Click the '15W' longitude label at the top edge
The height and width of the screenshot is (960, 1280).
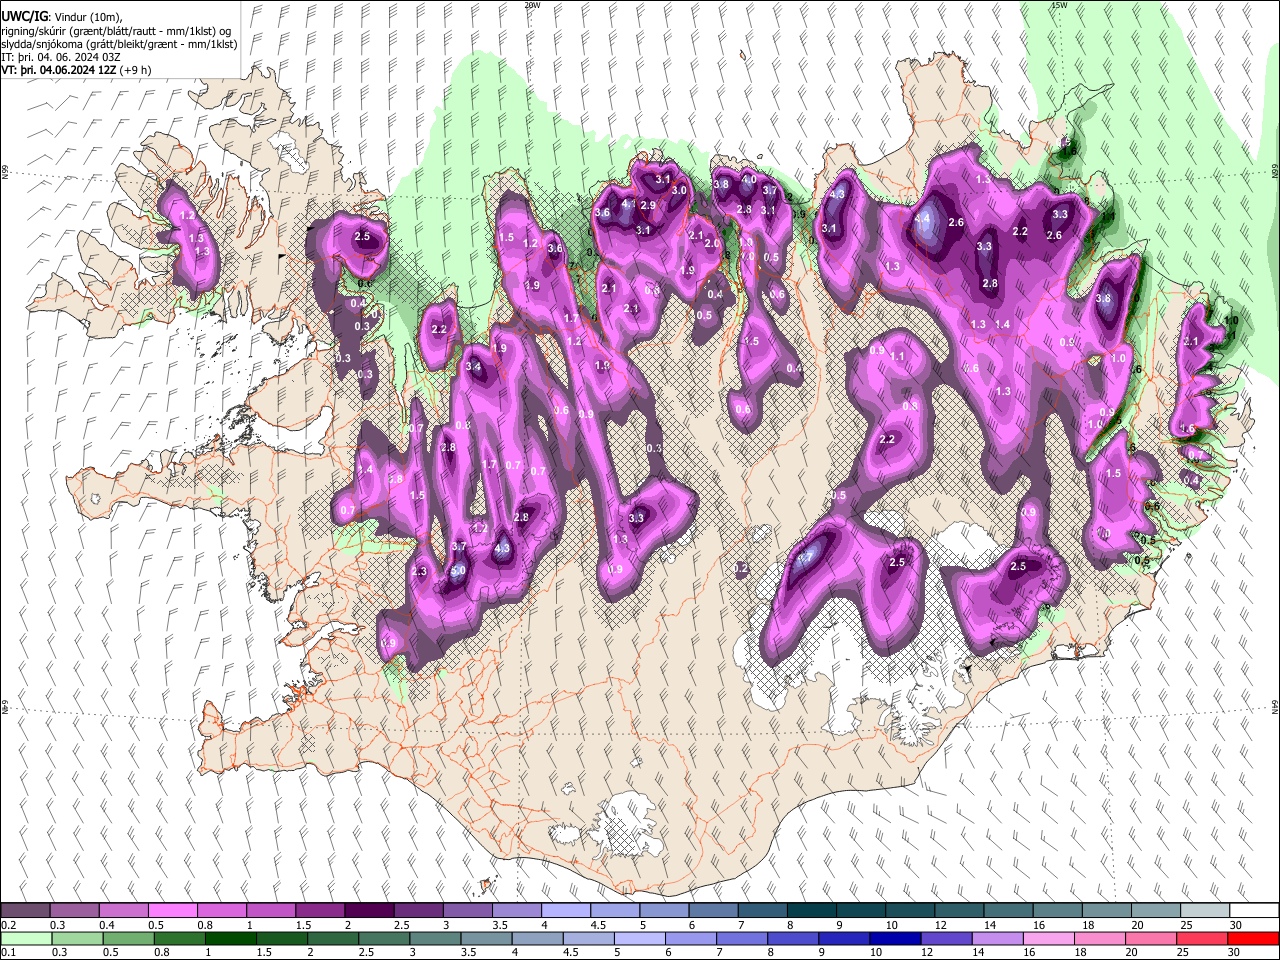tap(1058, 5)
